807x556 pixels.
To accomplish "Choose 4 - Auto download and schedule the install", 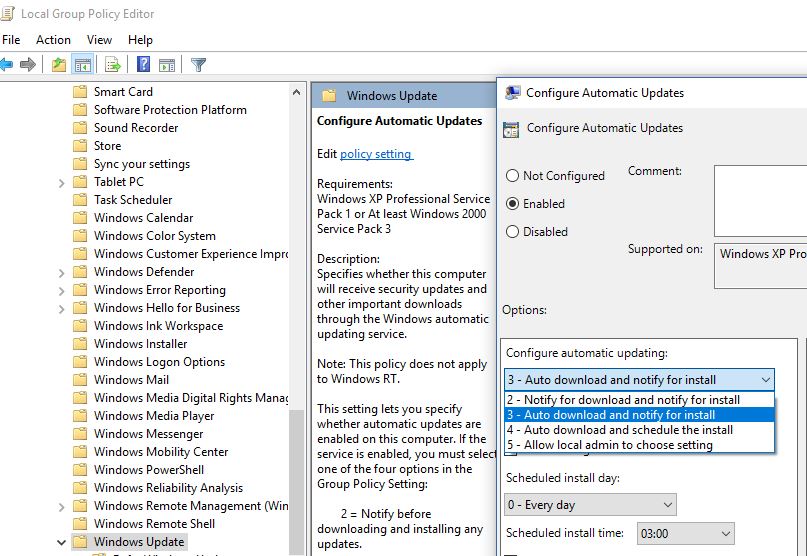I will 639,429.
